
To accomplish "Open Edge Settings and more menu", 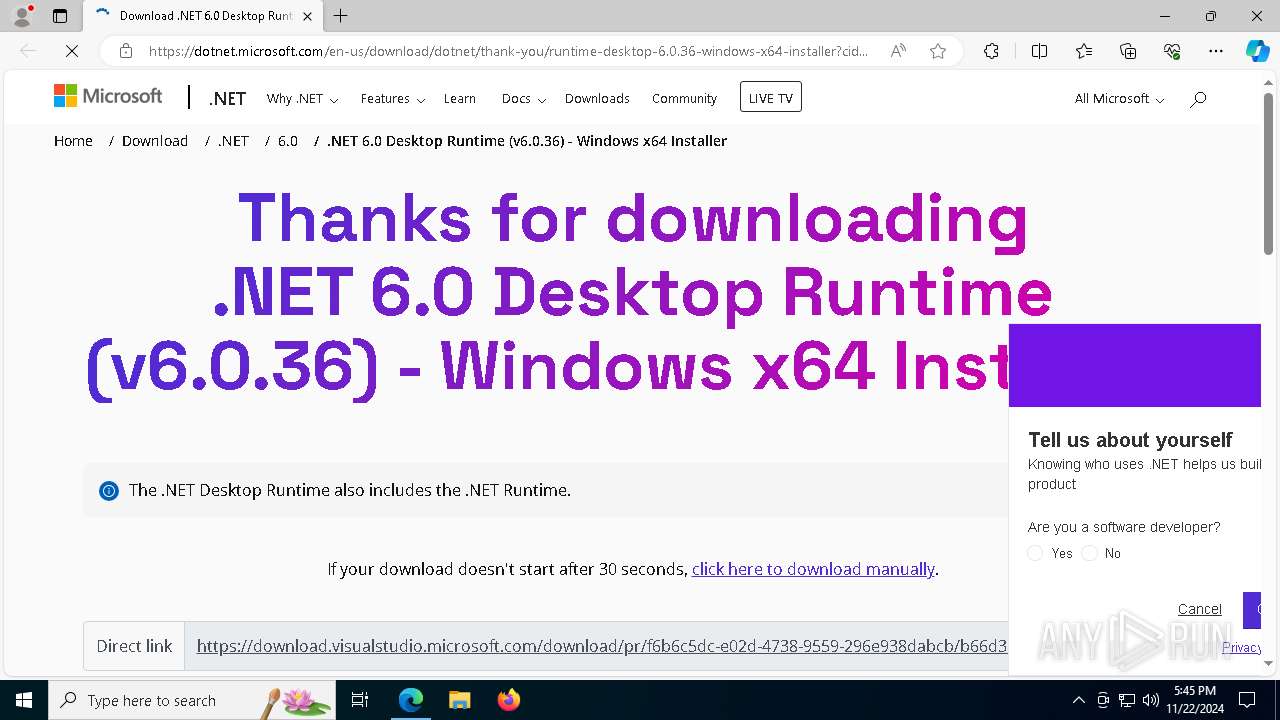I will 1216,51.
